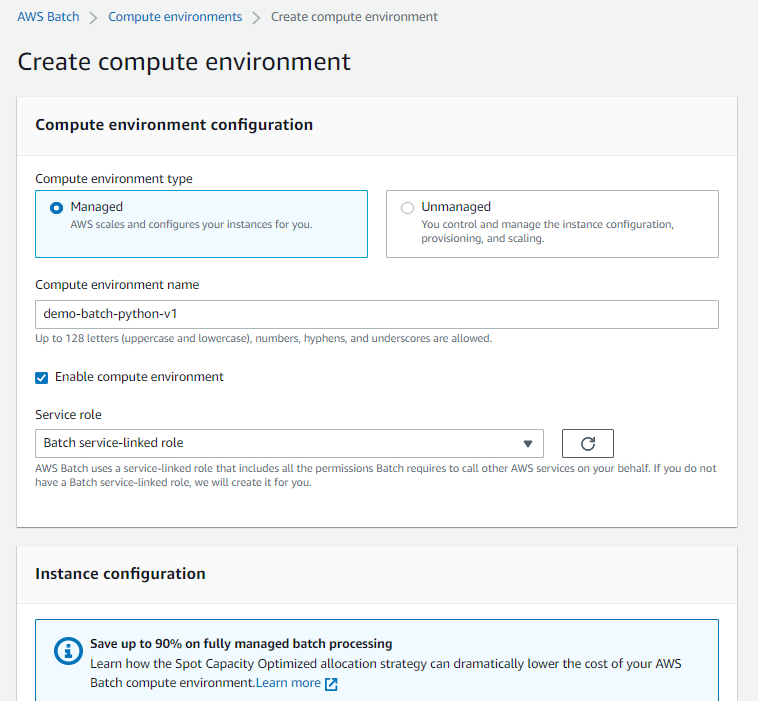Screen dimensions: 758x701
Task: Refresh the service role list
Action: pos(588,443)
